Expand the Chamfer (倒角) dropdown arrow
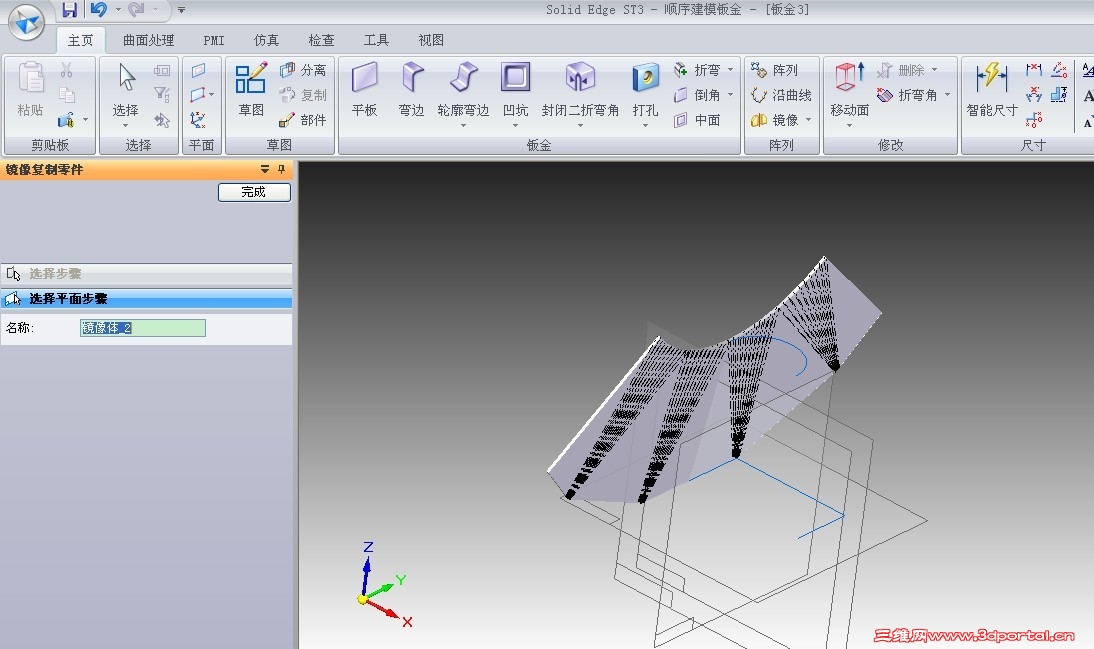This screenshot has height=649, width=1094. click(730, 95)
